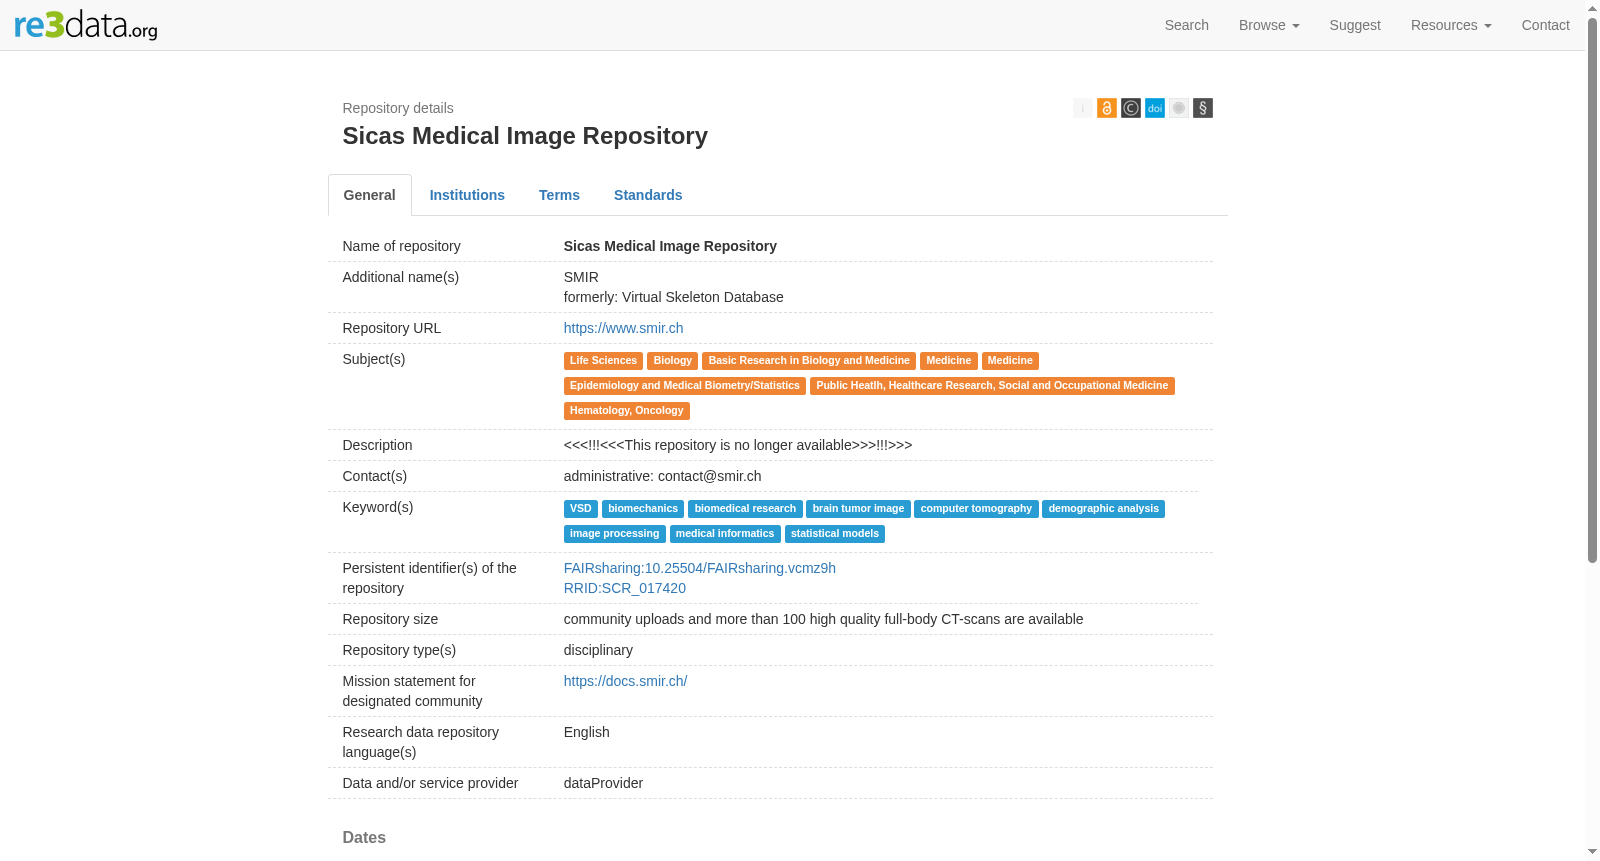
Task: Click the biomechanics keyword tag
Action: (643, 509)
